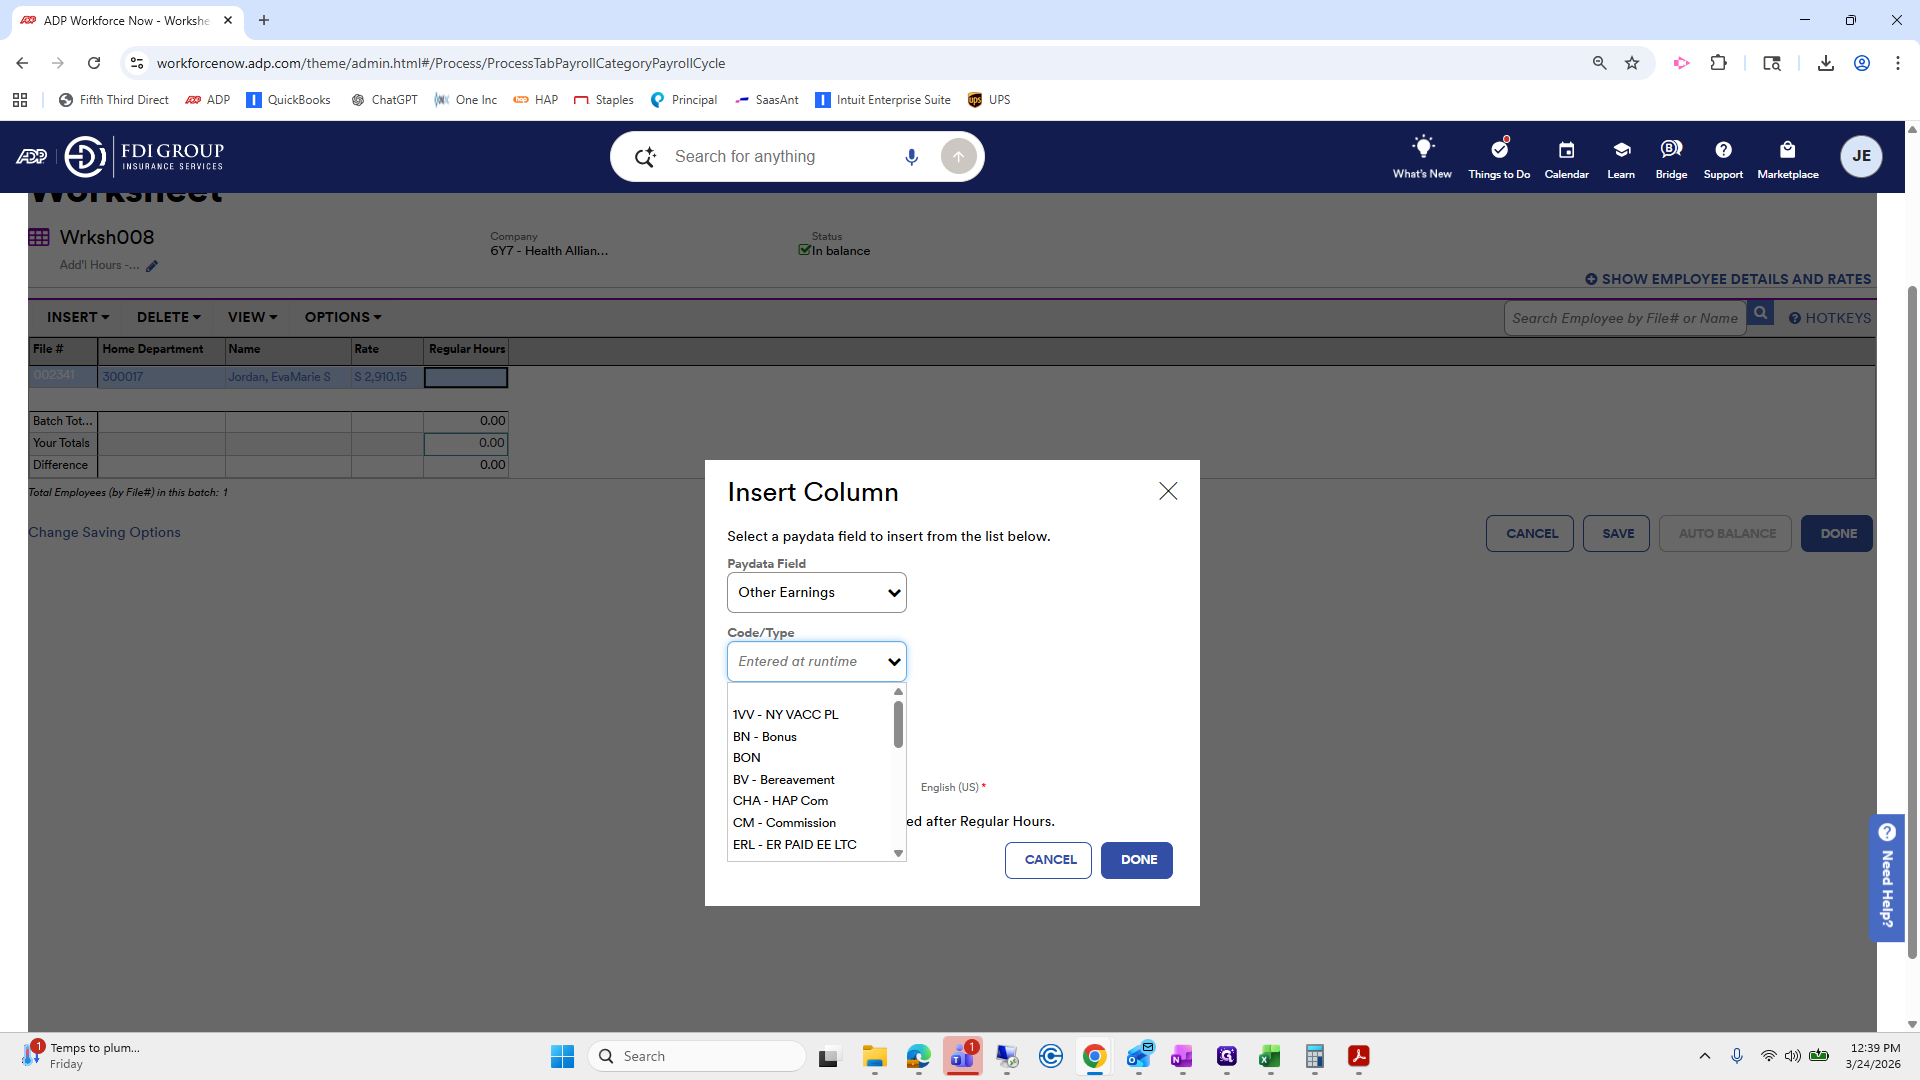Click the Support question mark icon
The height and width of the screenshot is (1080, 1920).
[x=1722, y=150]
